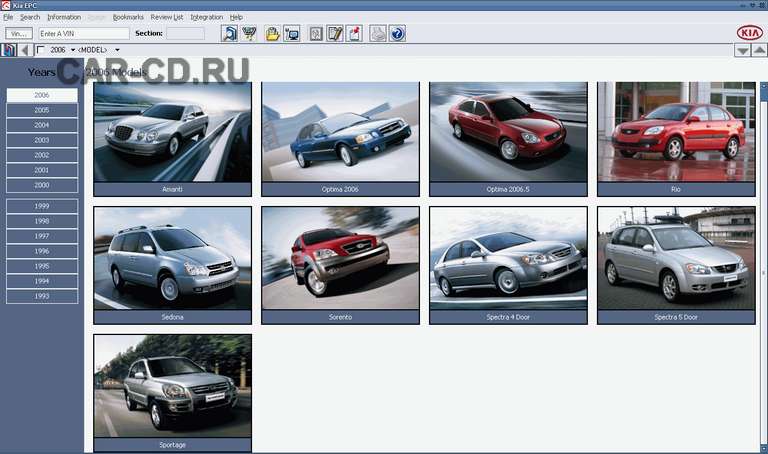This screenshot has width=768, height=454.
Task: Select year 1997 in Years list
Action: pyautogui.click(x=42, y=236)
